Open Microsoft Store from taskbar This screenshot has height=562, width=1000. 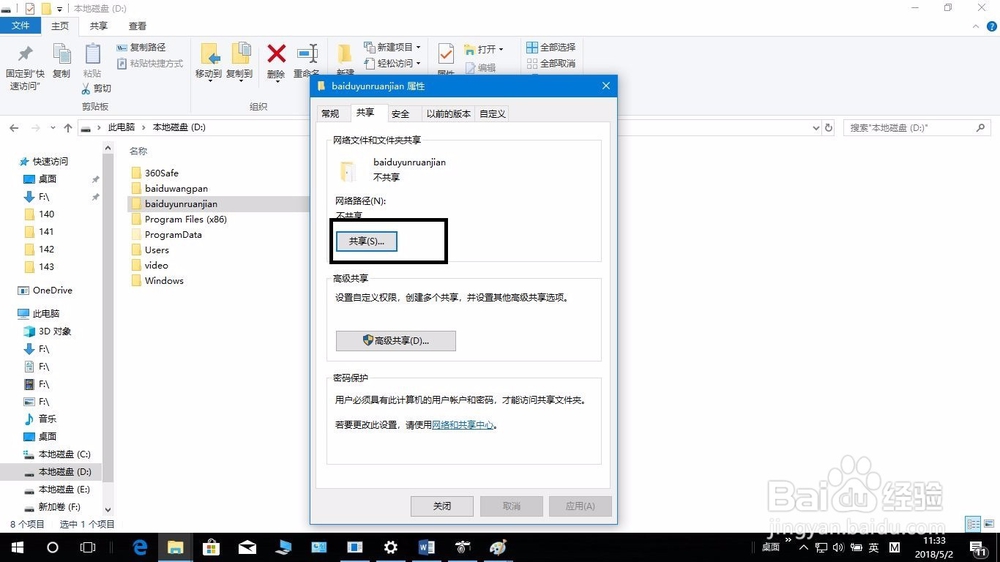point(211,547)
